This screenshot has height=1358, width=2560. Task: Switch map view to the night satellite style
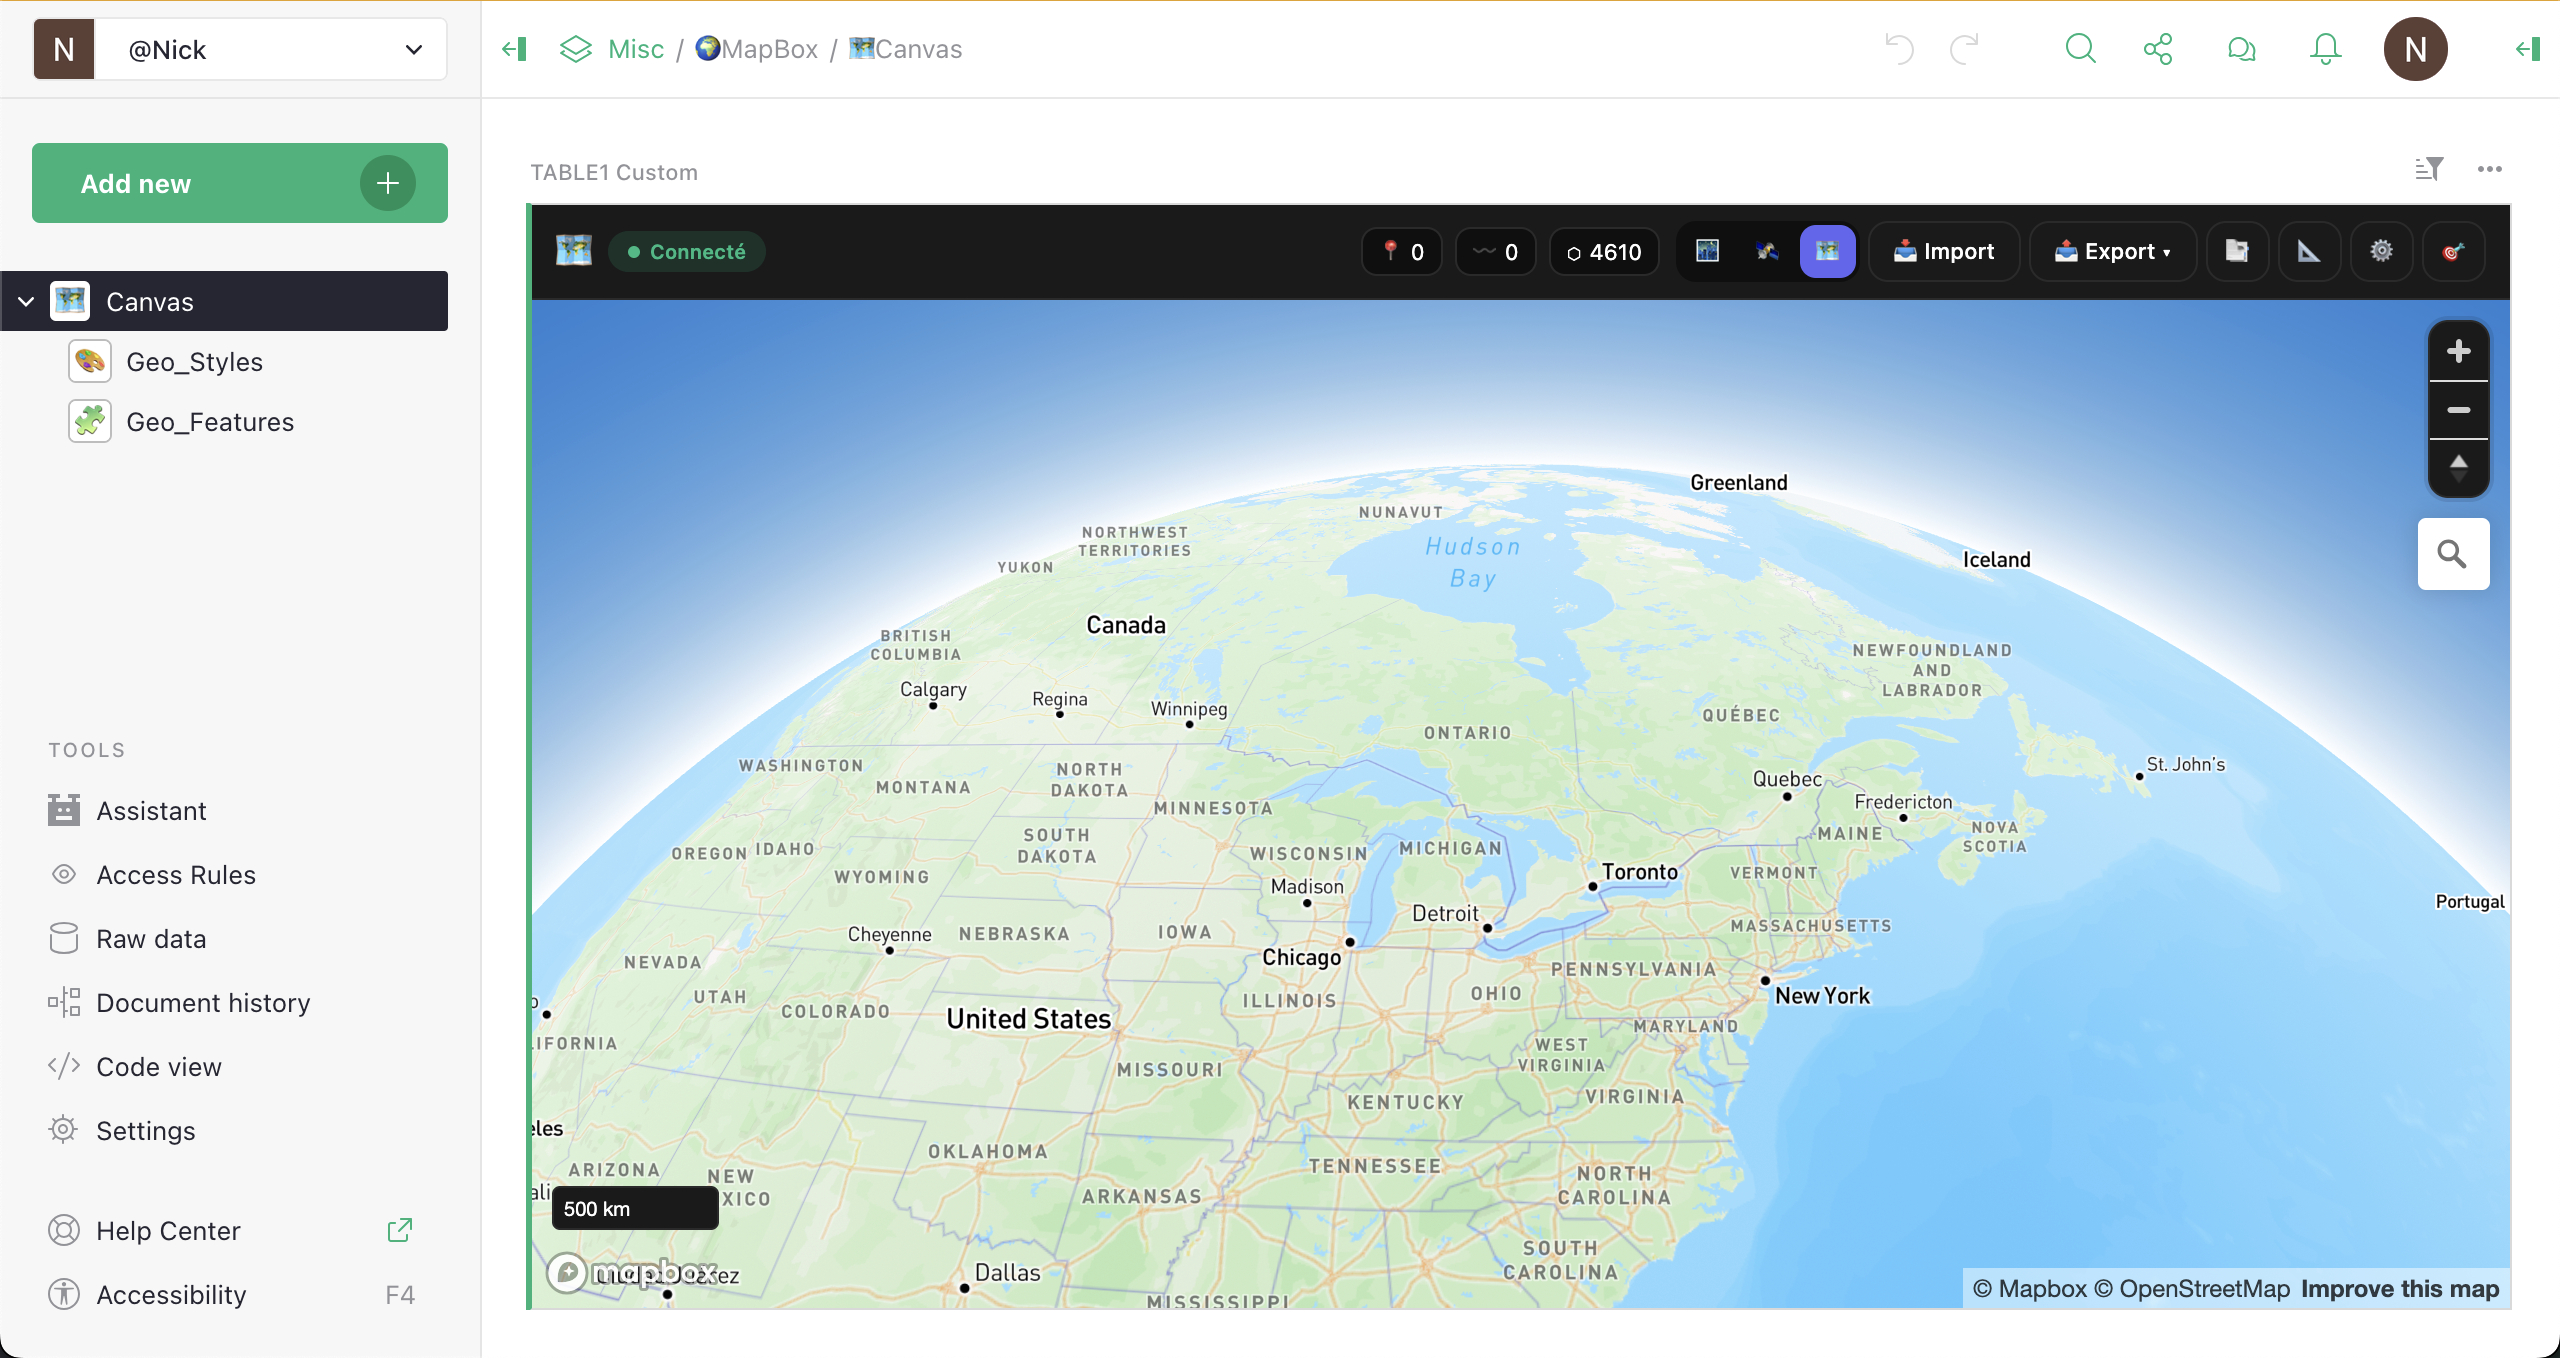1707,251
